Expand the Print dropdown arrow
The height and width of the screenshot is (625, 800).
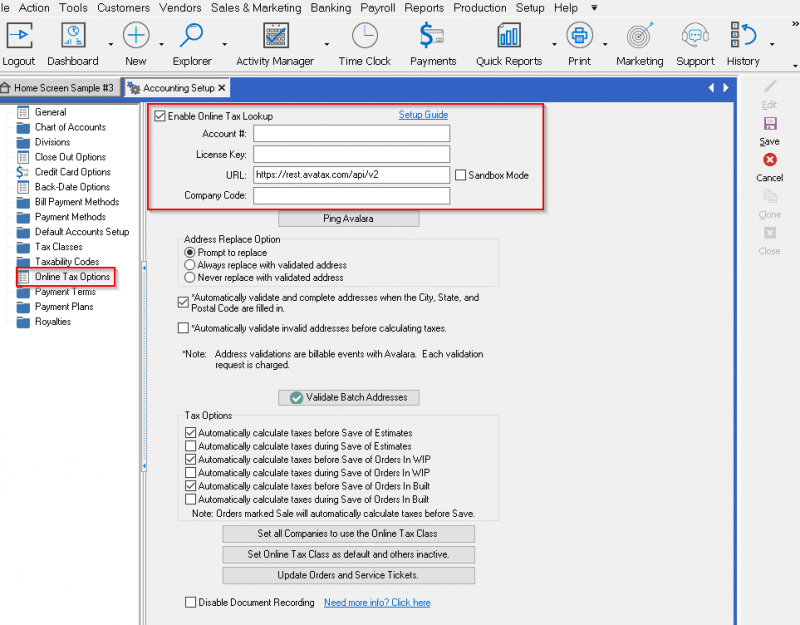coord(605,44)
